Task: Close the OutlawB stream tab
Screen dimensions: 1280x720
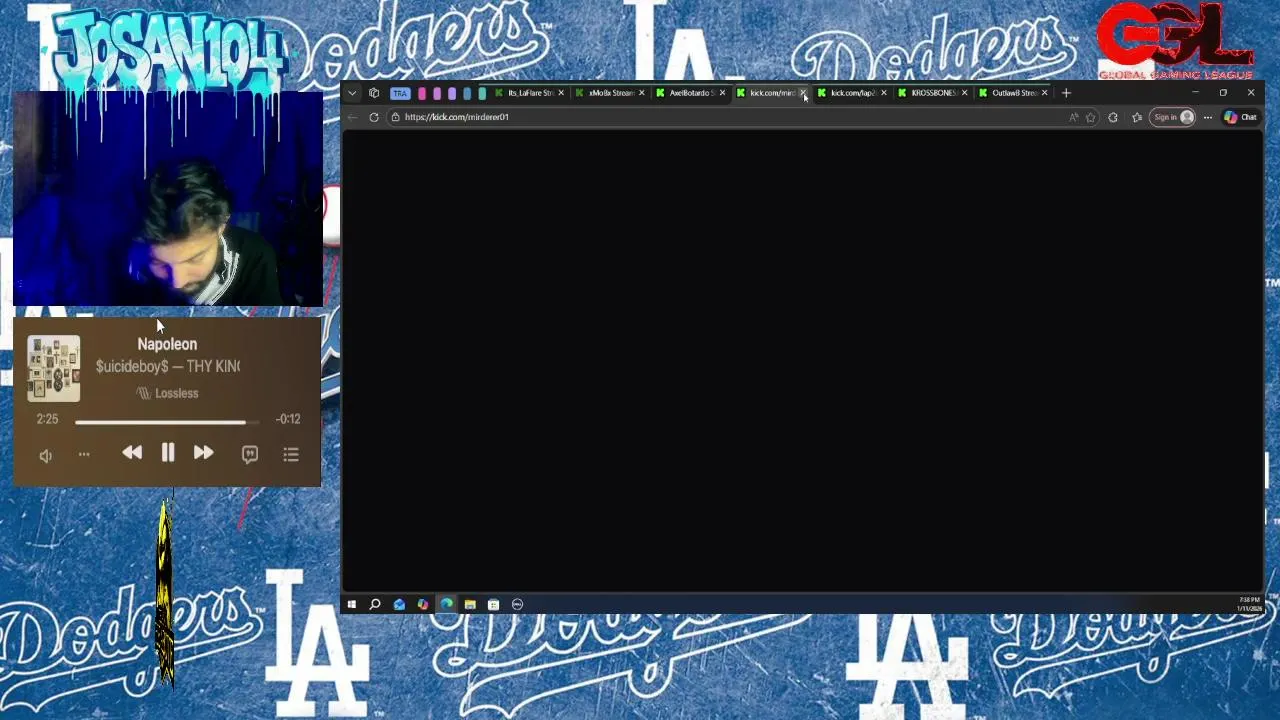Action: coord(1044,93)
